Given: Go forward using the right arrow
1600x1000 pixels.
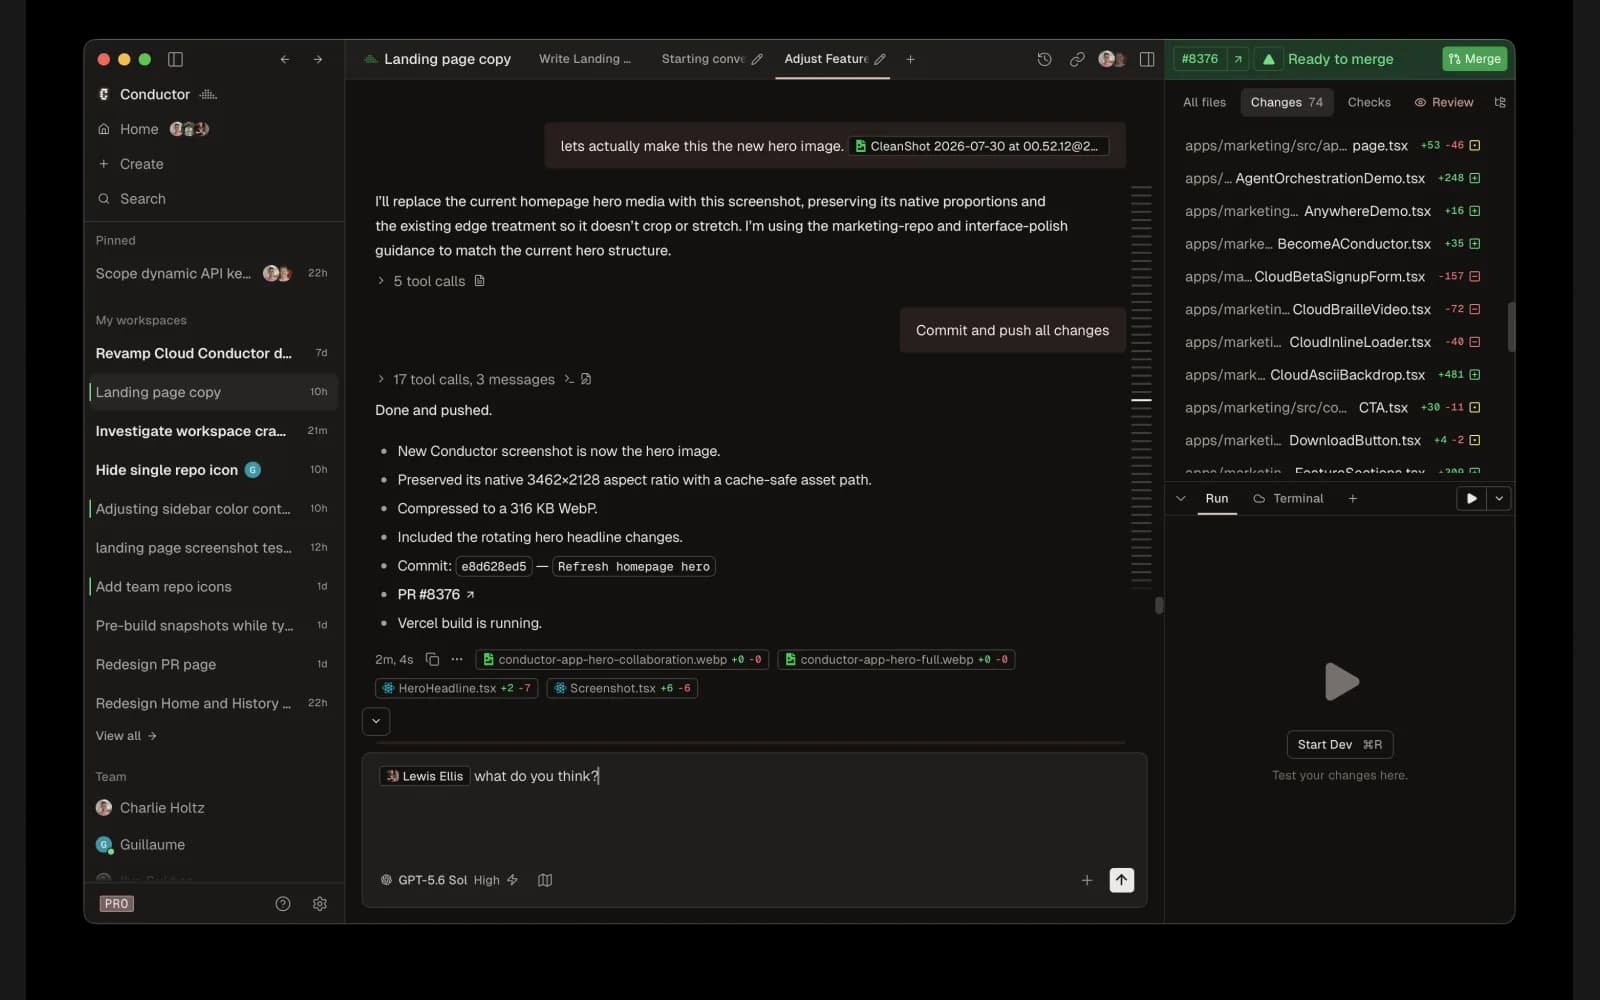Looking at the screenshot, I should [318, 59].
